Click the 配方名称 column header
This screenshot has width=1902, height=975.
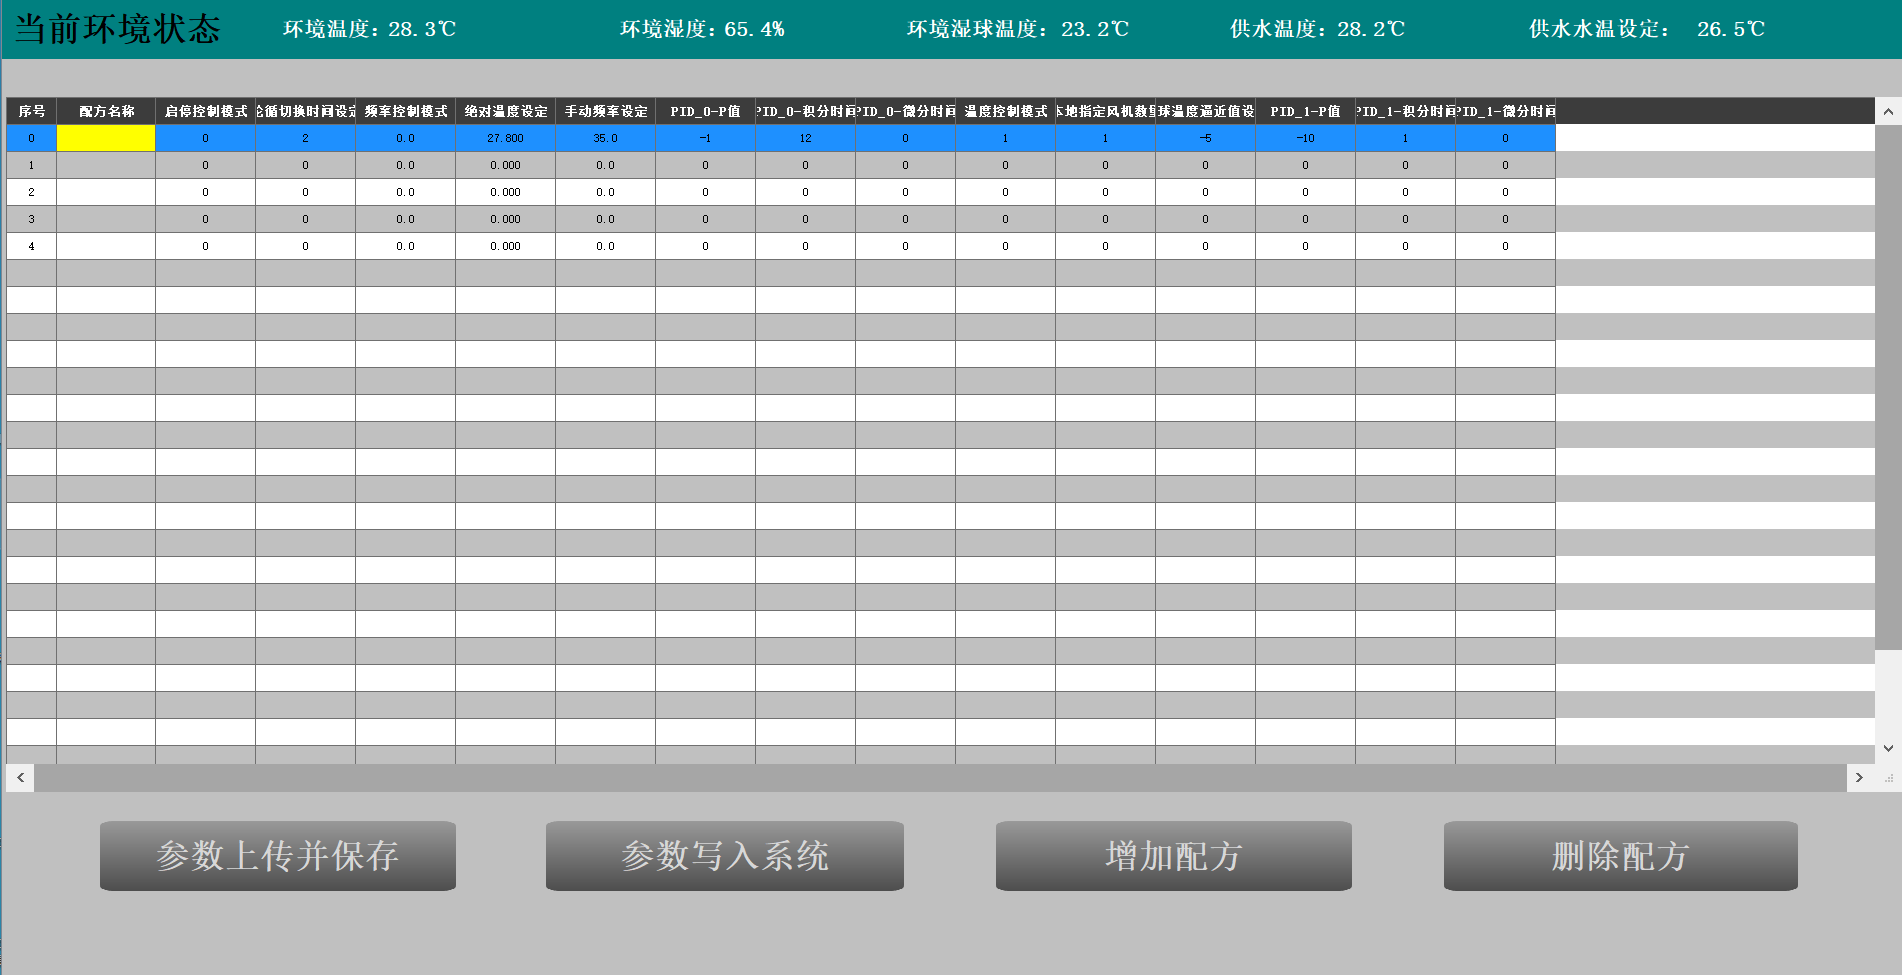(x=106, y=111)
